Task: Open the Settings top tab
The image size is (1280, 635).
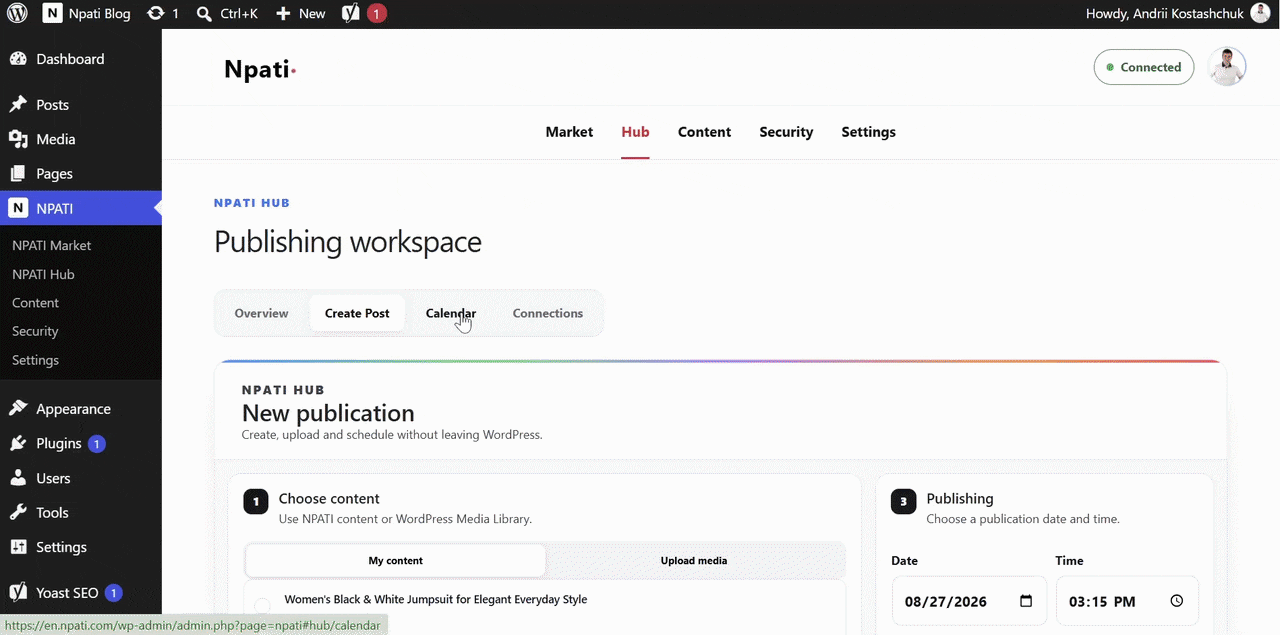Action: (868, 132)
